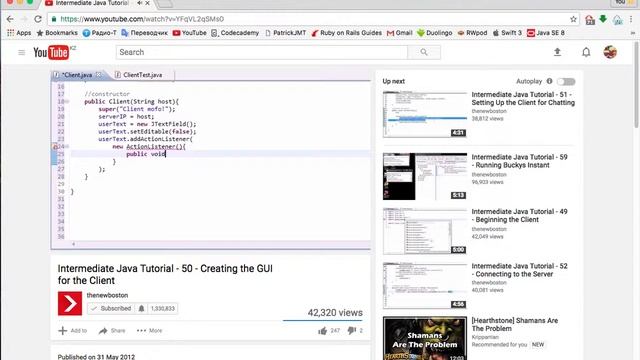Click into the YouTube Search field
This screenshot has width=640, height=360.
tap(262, 52)
